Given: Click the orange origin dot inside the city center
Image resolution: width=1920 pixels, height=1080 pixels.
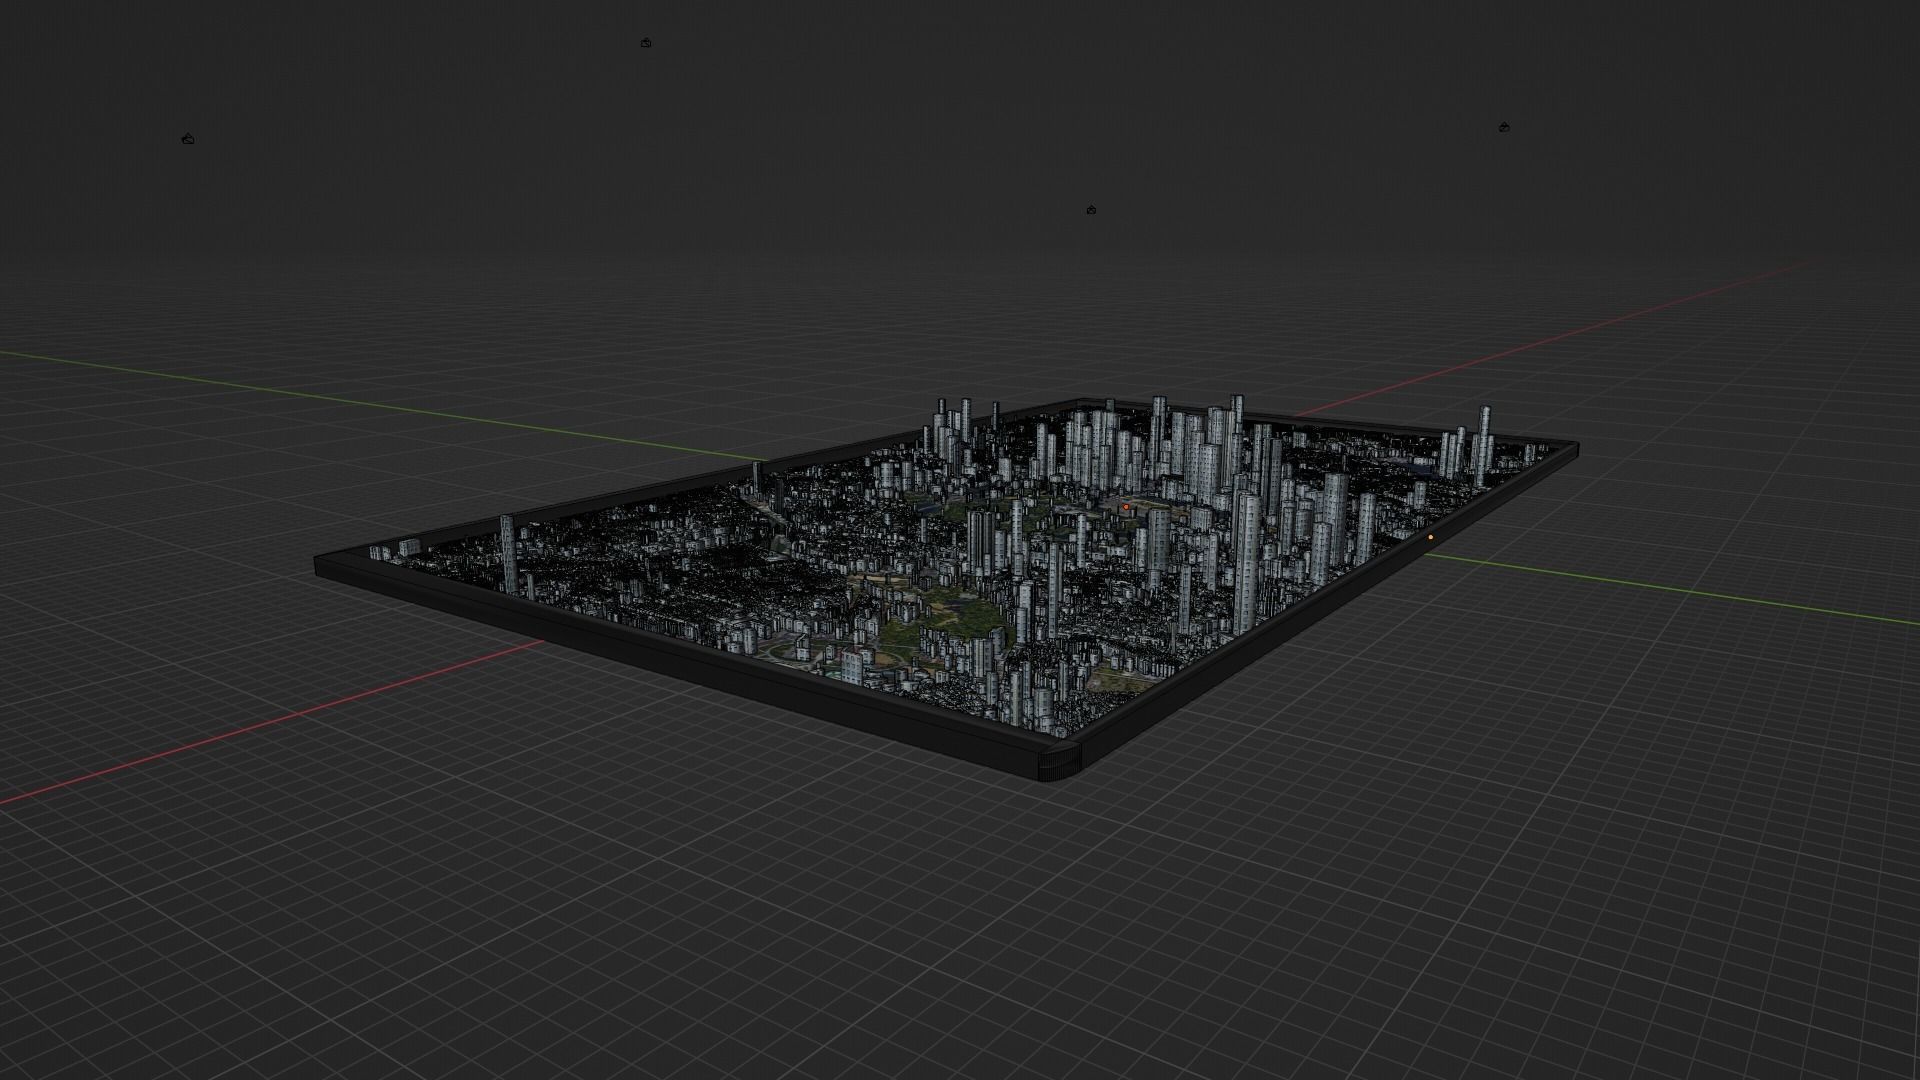Looking at the screenshot, I should coord(1125,507).
